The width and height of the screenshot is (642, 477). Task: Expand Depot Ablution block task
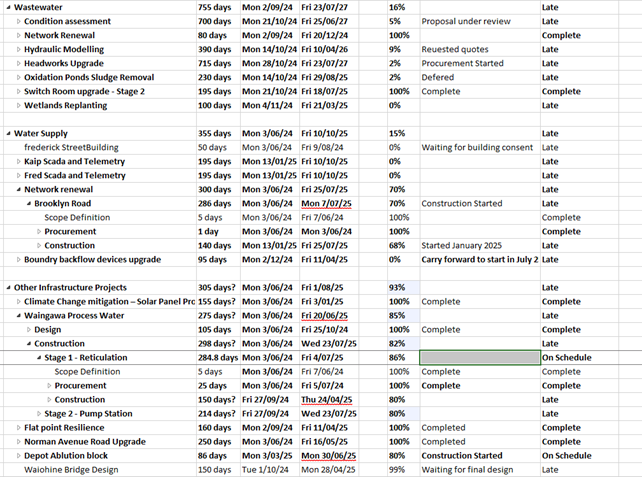(x=18, y=456)
